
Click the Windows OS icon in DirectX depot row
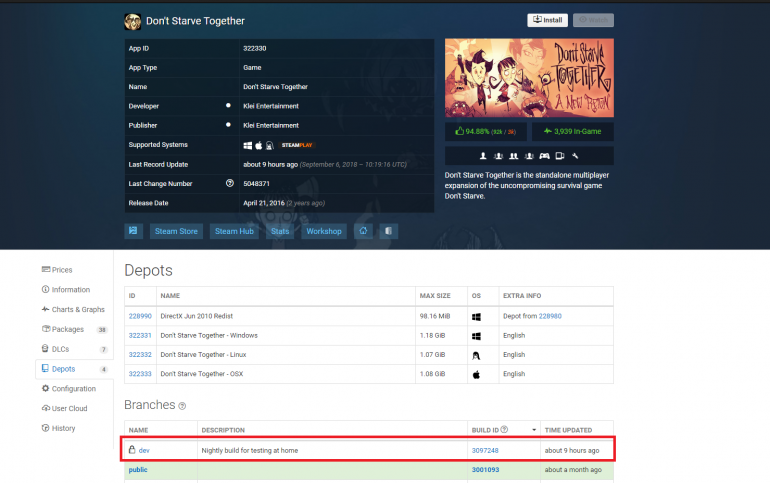tap(476, 317)
